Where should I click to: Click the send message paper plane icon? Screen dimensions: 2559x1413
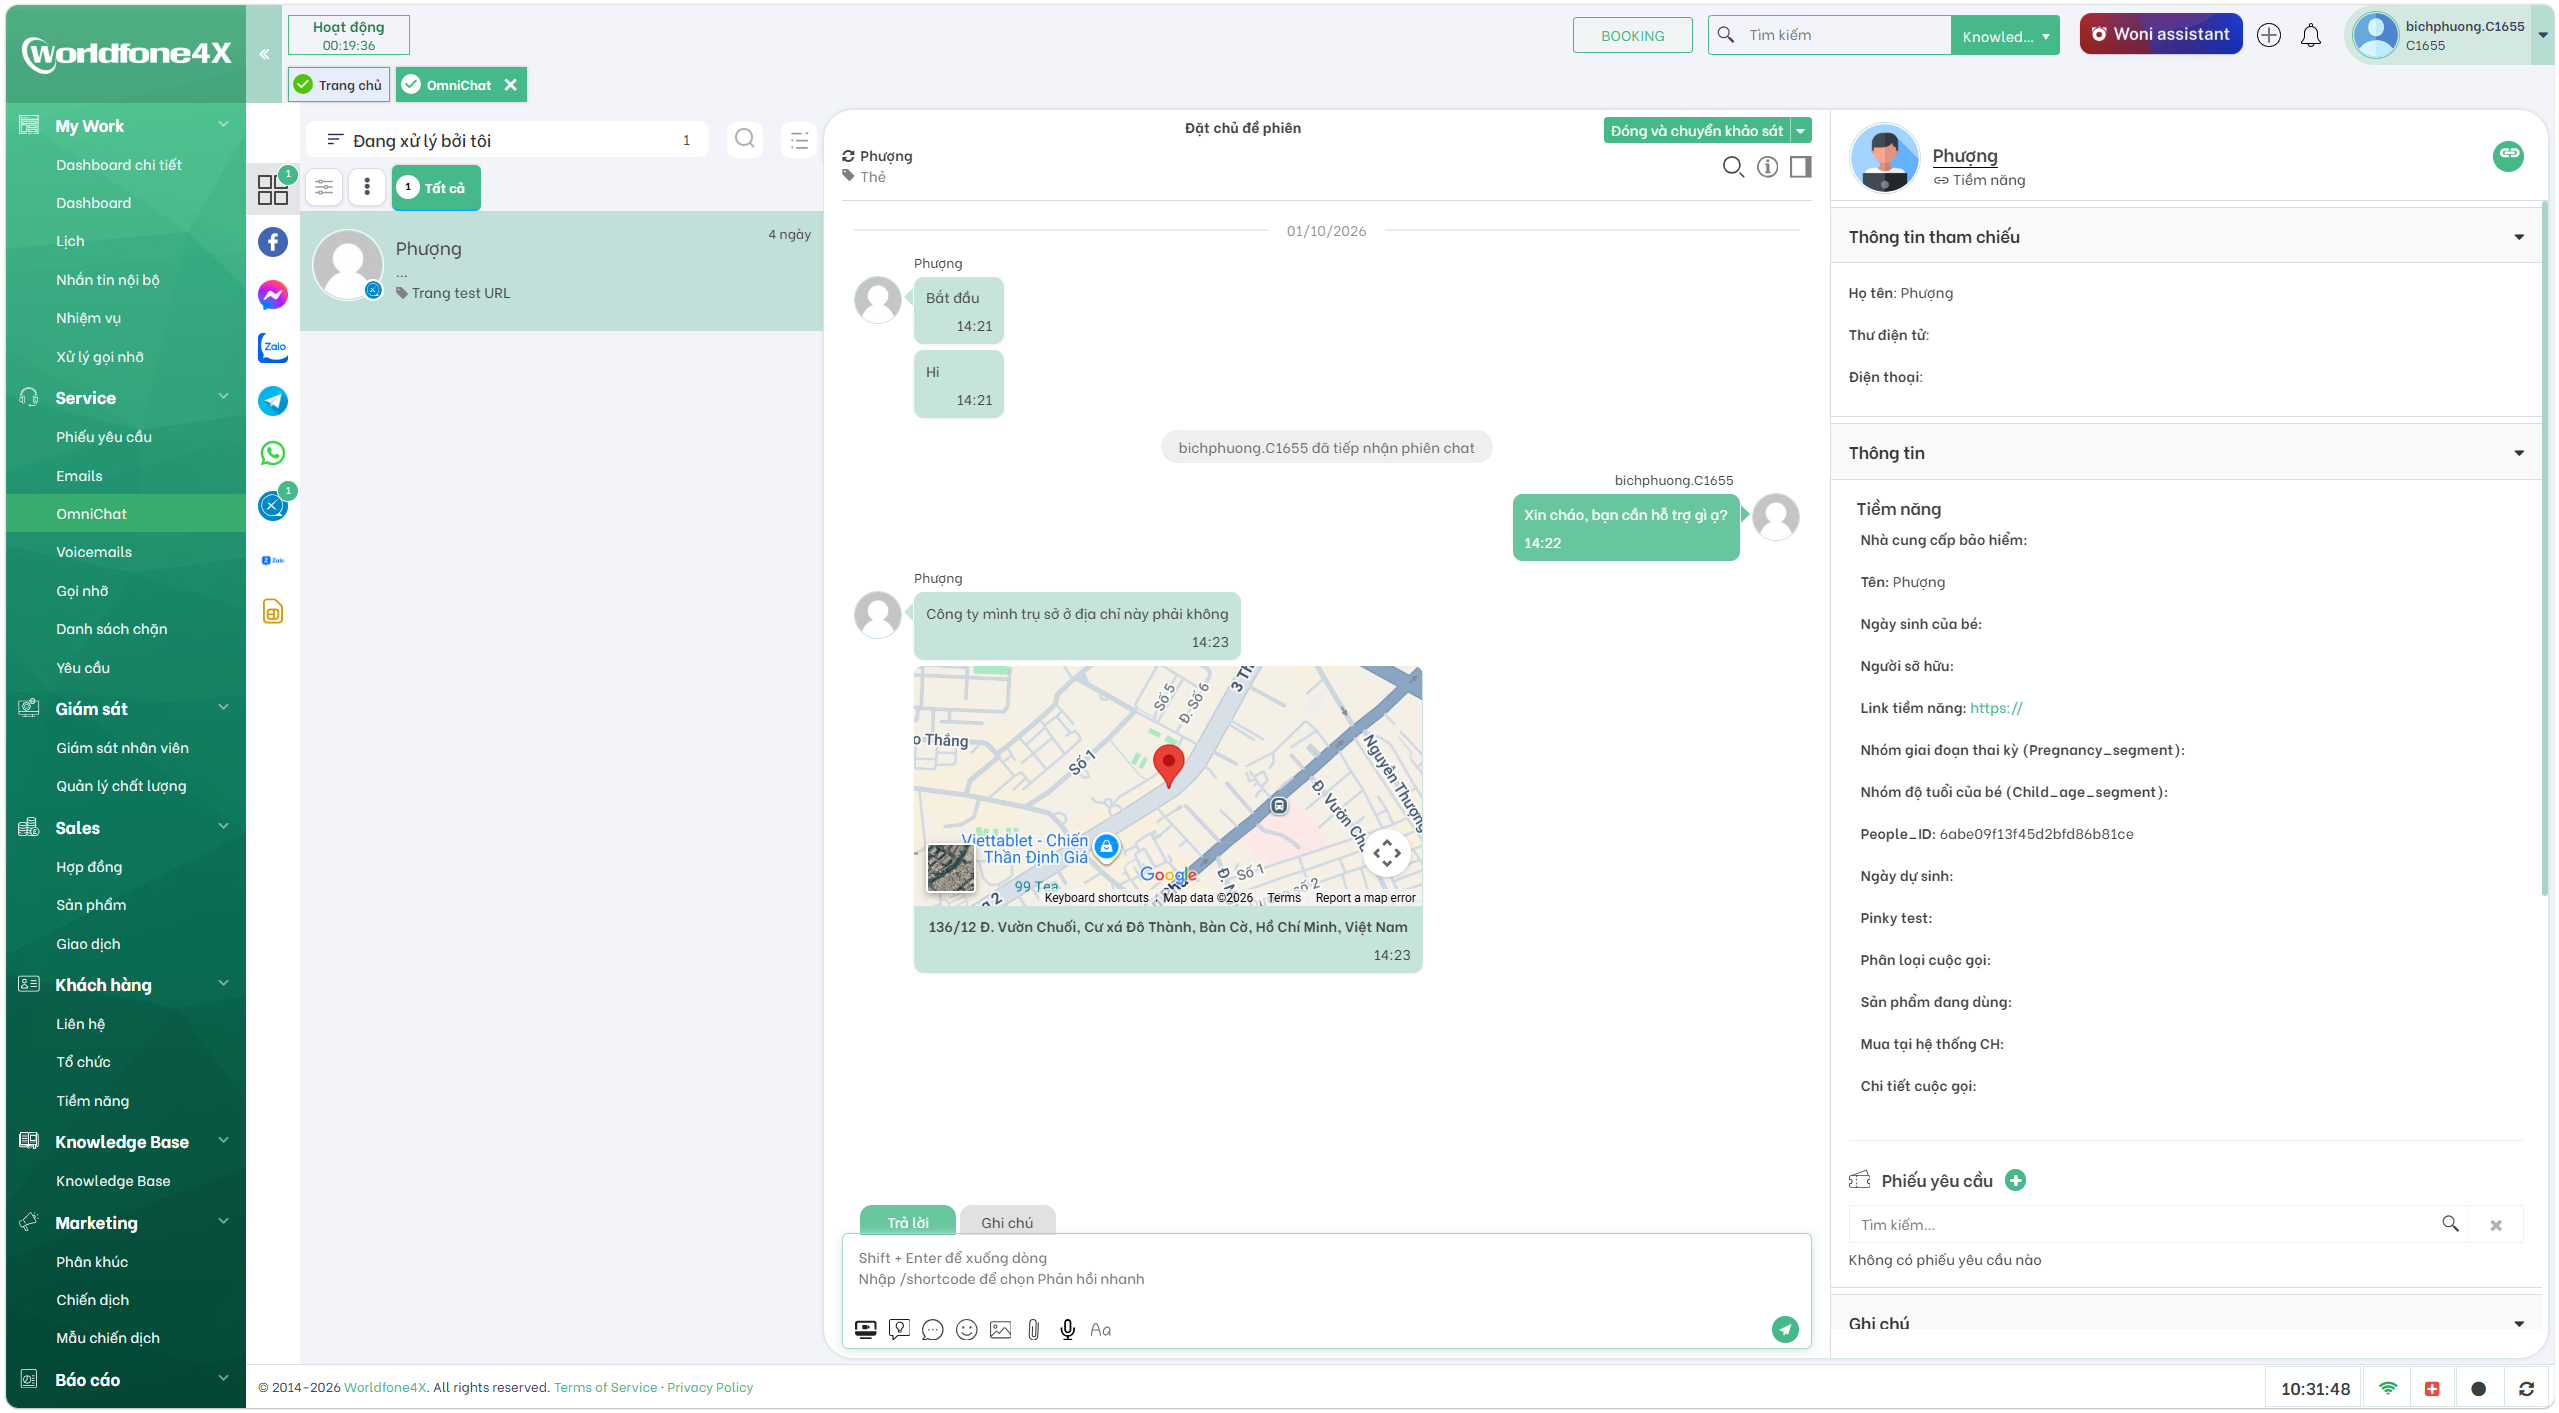(1785, 1329)
